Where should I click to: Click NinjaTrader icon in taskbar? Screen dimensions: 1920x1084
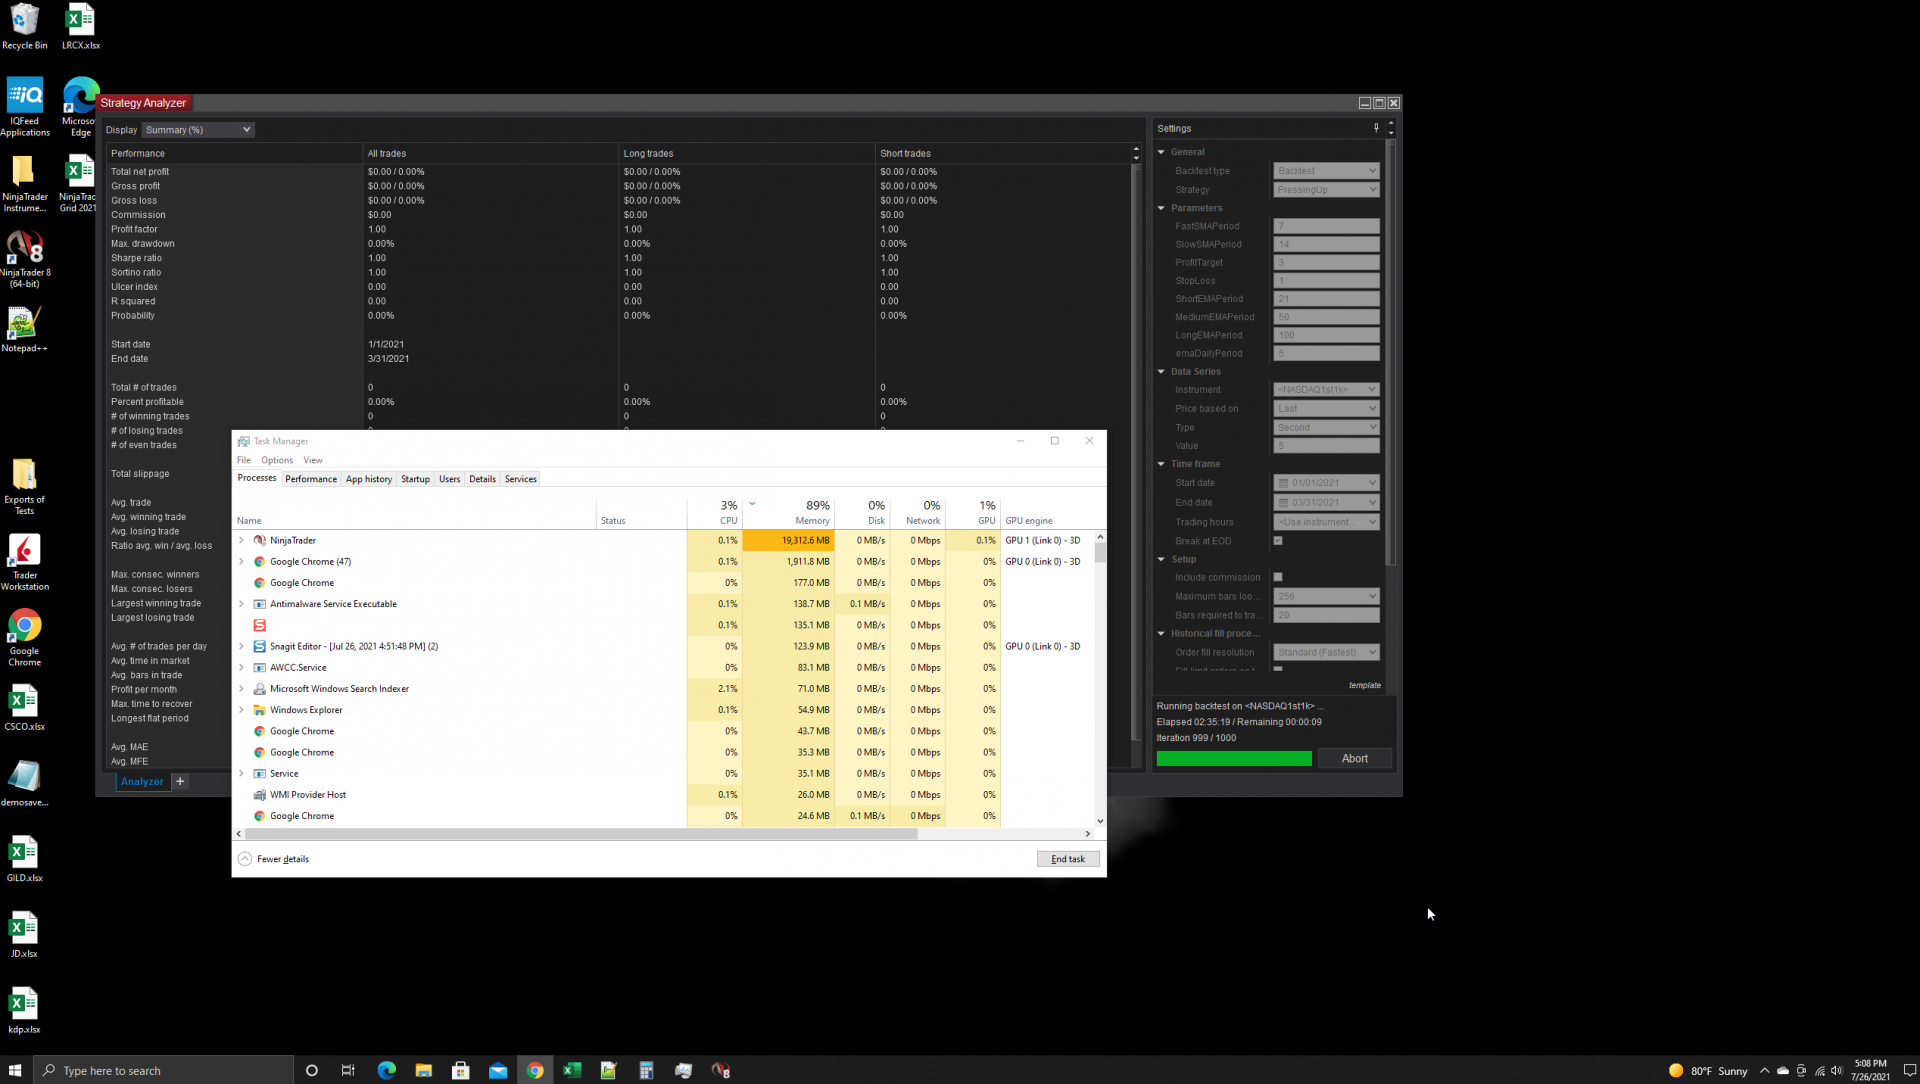pyautogui.click(x=721, y=1070)
